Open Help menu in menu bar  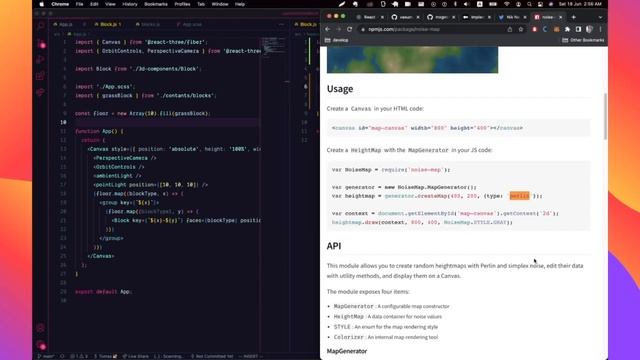pyautogui.click(x=240, y=4)
